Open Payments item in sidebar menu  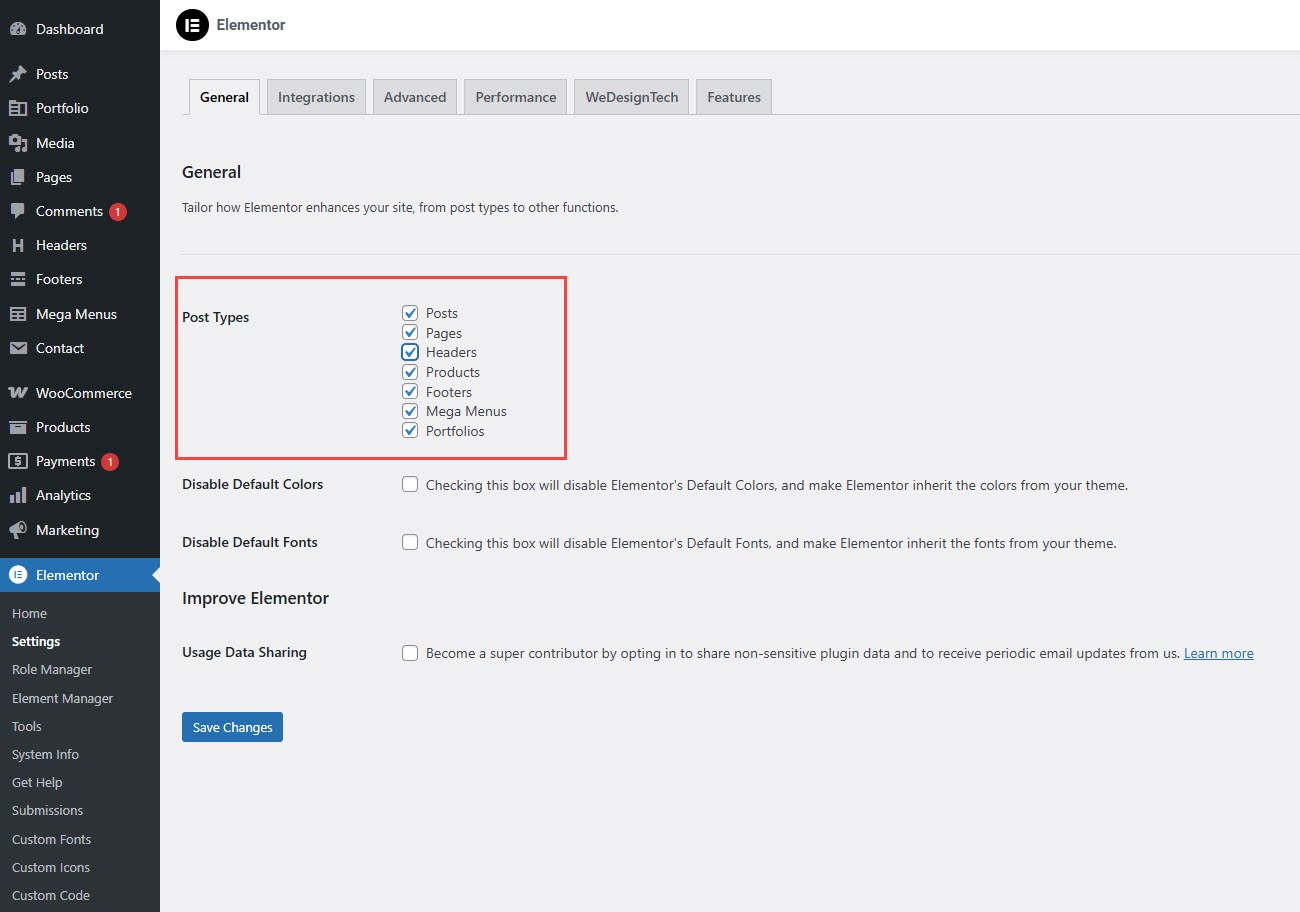tap(65, 461)
